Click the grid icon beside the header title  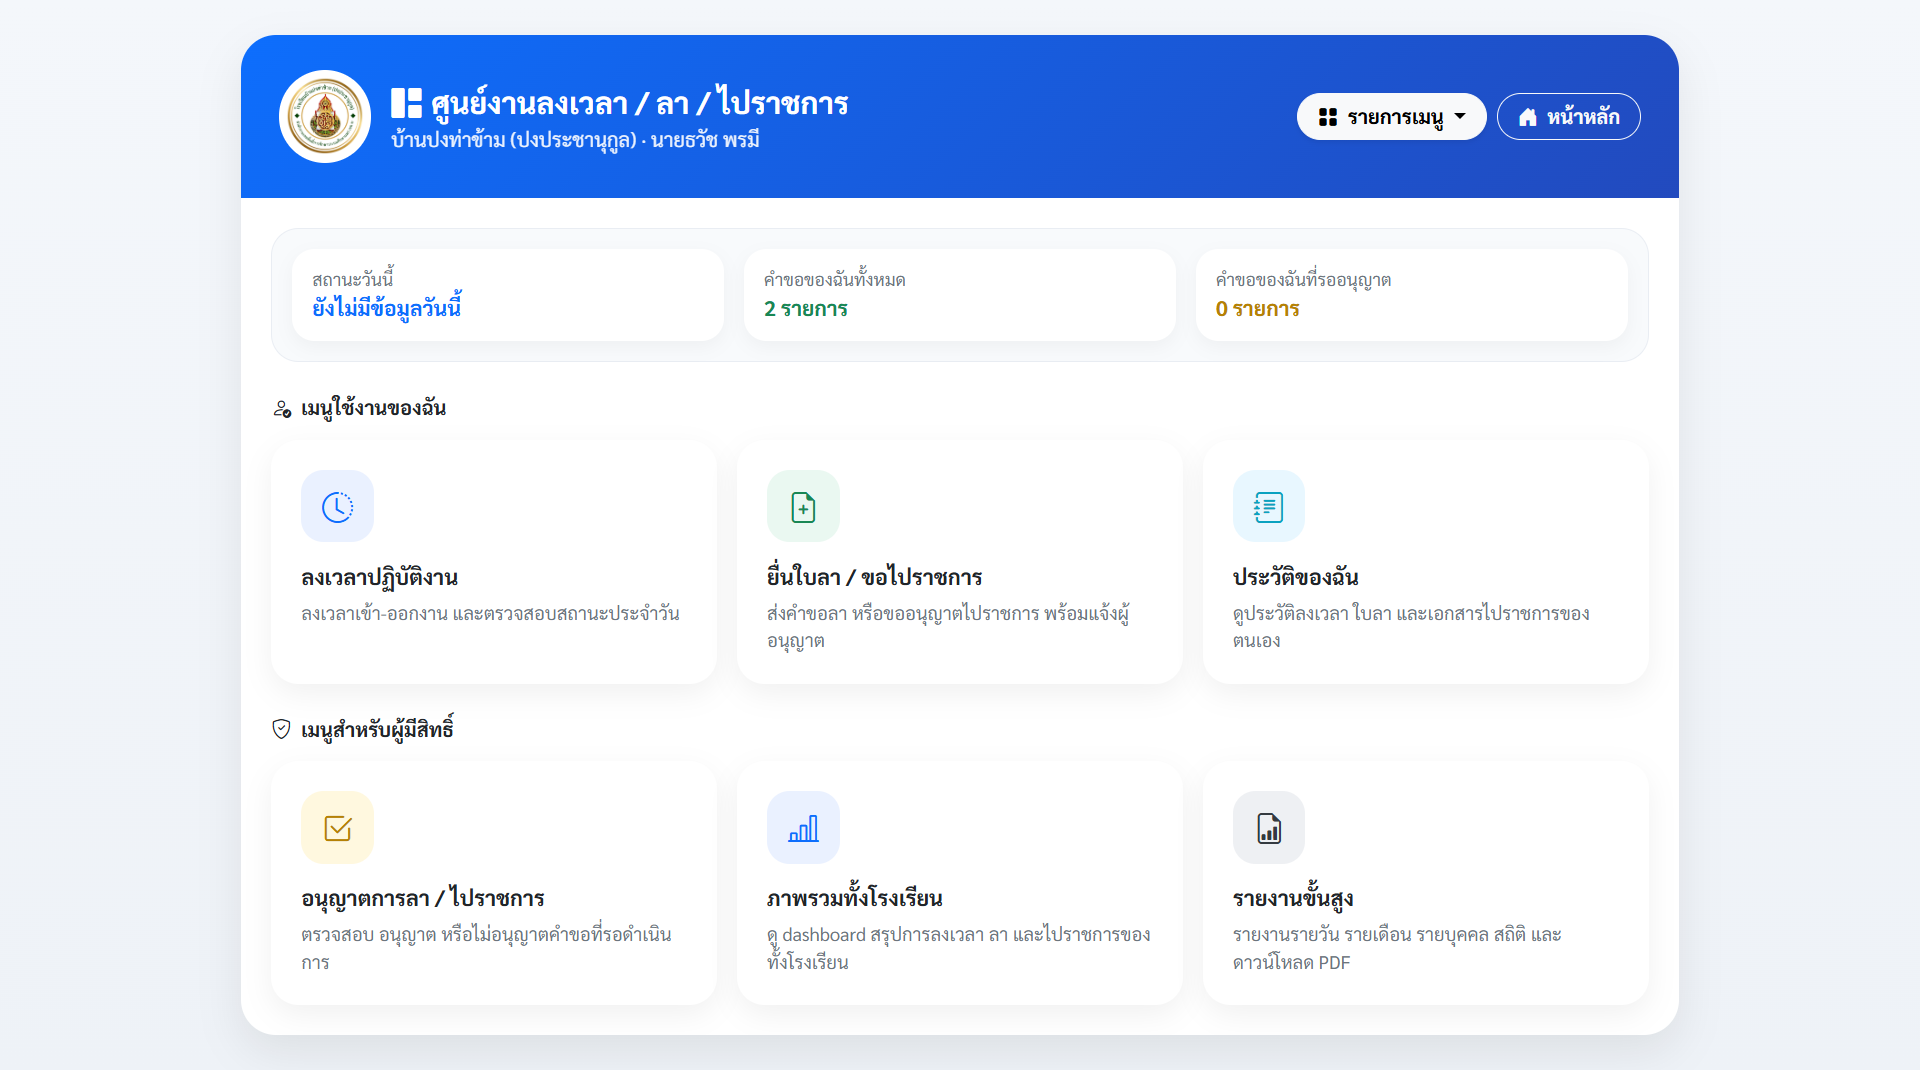[406, 103]
